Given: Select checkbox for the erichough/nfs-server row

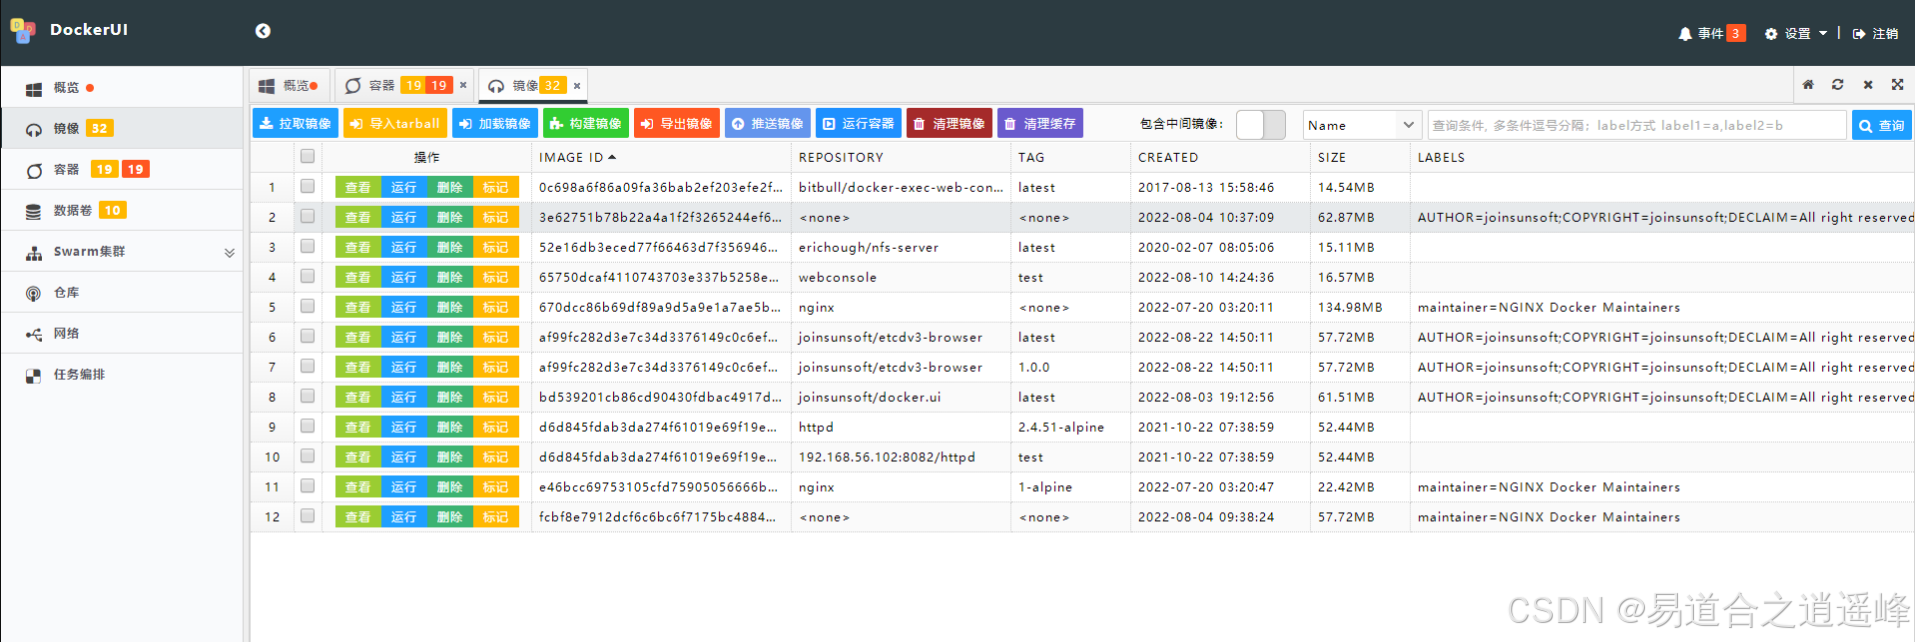Looking at the screenshot, I should click(307, 246).
